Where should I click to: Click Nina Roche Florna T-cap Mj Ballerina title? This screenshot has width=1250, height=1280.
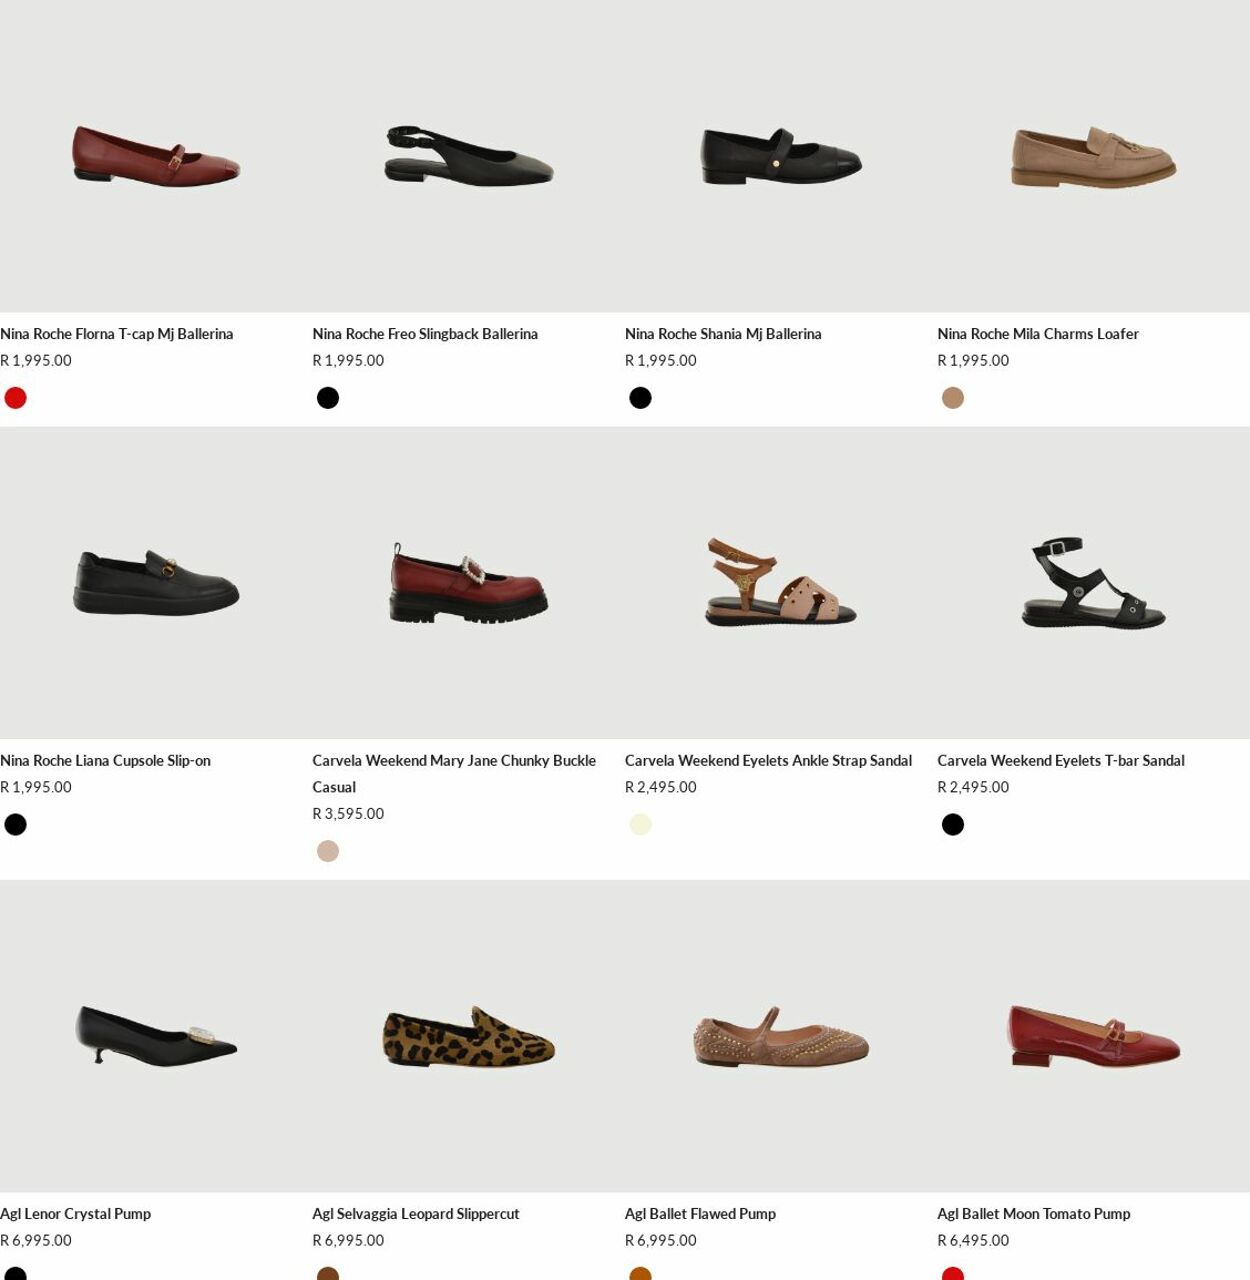tap(117, 334)
